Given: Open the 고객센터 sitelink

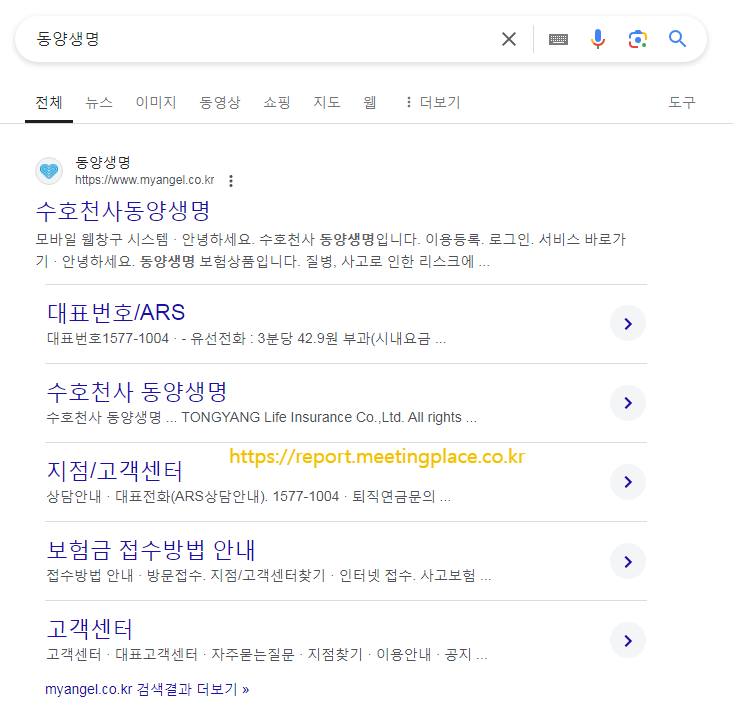Looking at the screenshot, I should tap(90, 629).
